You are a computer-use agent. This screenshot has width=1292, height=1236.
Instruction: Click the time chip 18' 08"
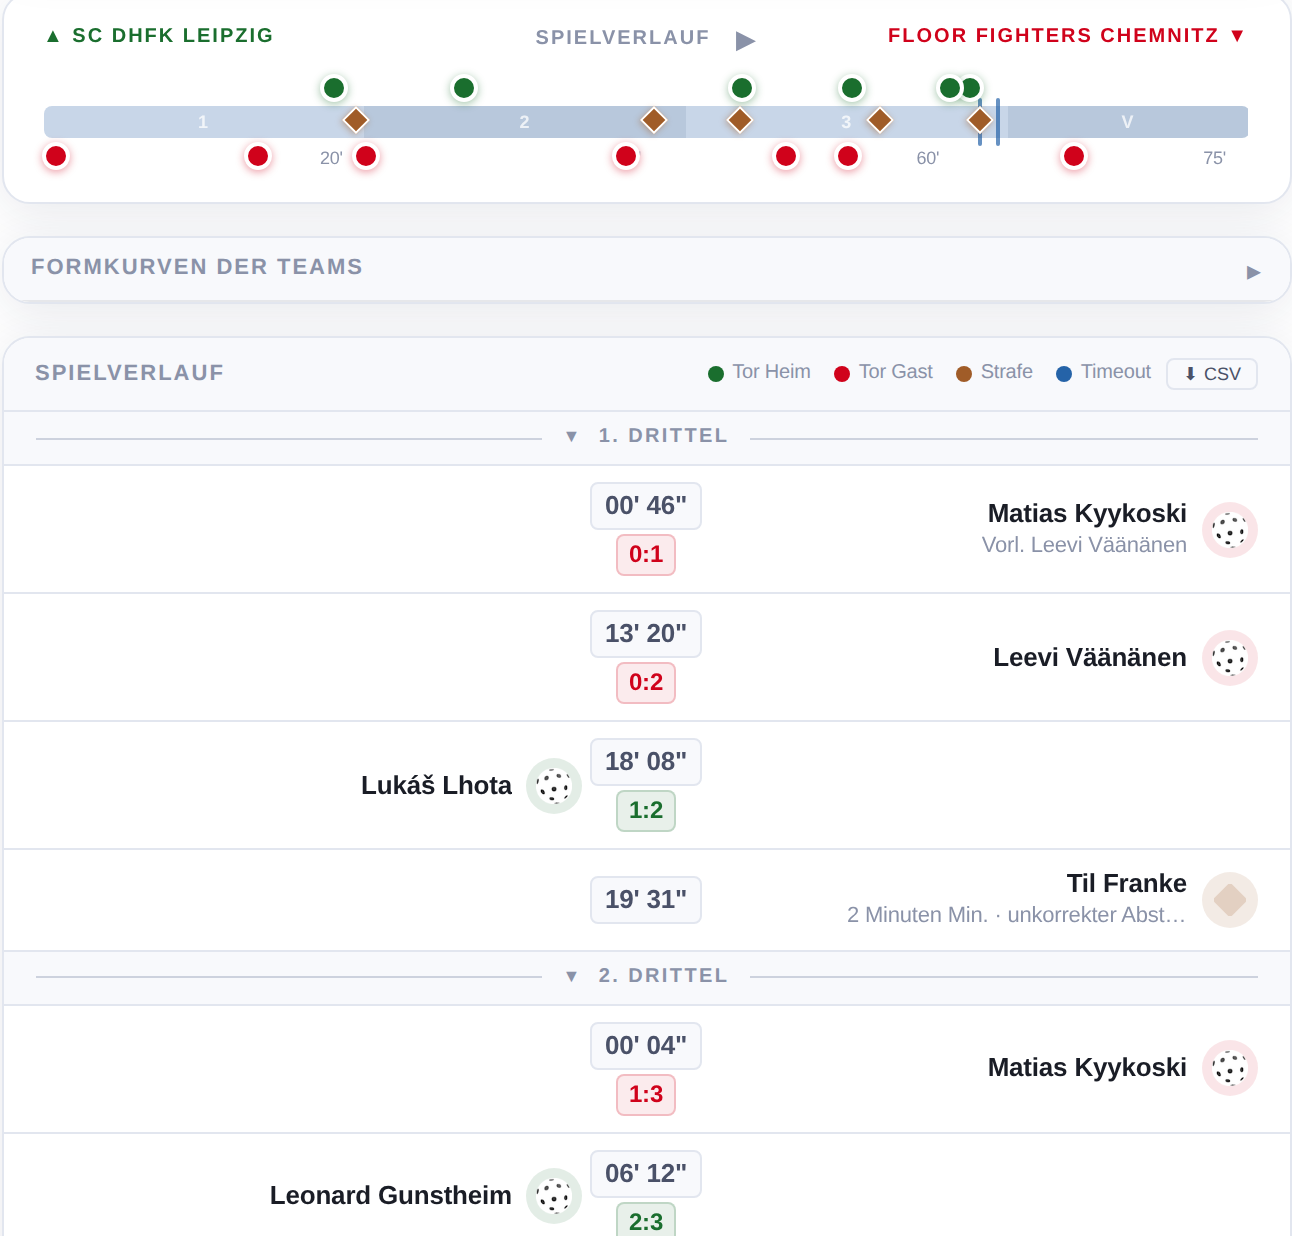[646, 762]
